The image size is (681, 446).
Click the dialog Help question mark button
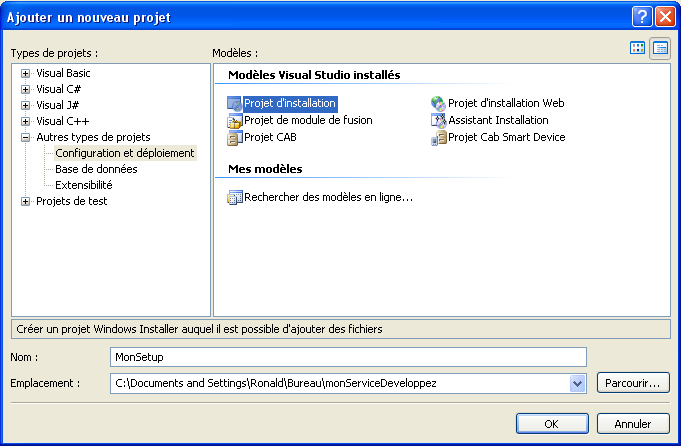[x=641, y=17]
